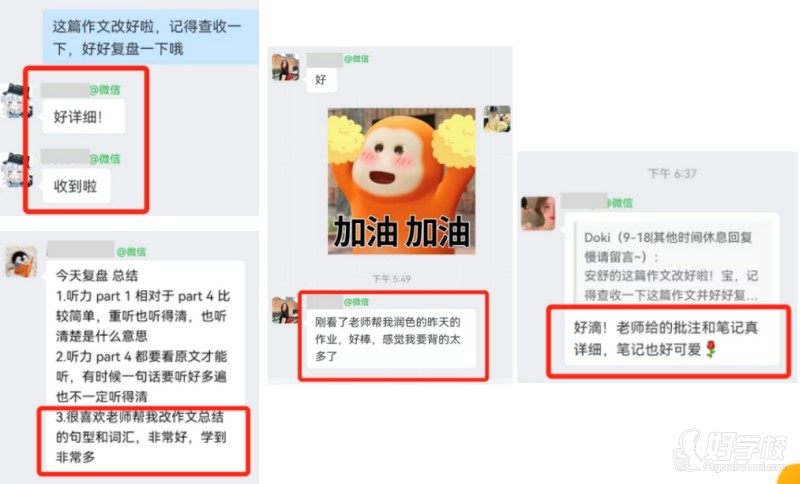Open the profile avatar under 下午 6:37
The height and width of the screenshot is (484, 800).
538,213
